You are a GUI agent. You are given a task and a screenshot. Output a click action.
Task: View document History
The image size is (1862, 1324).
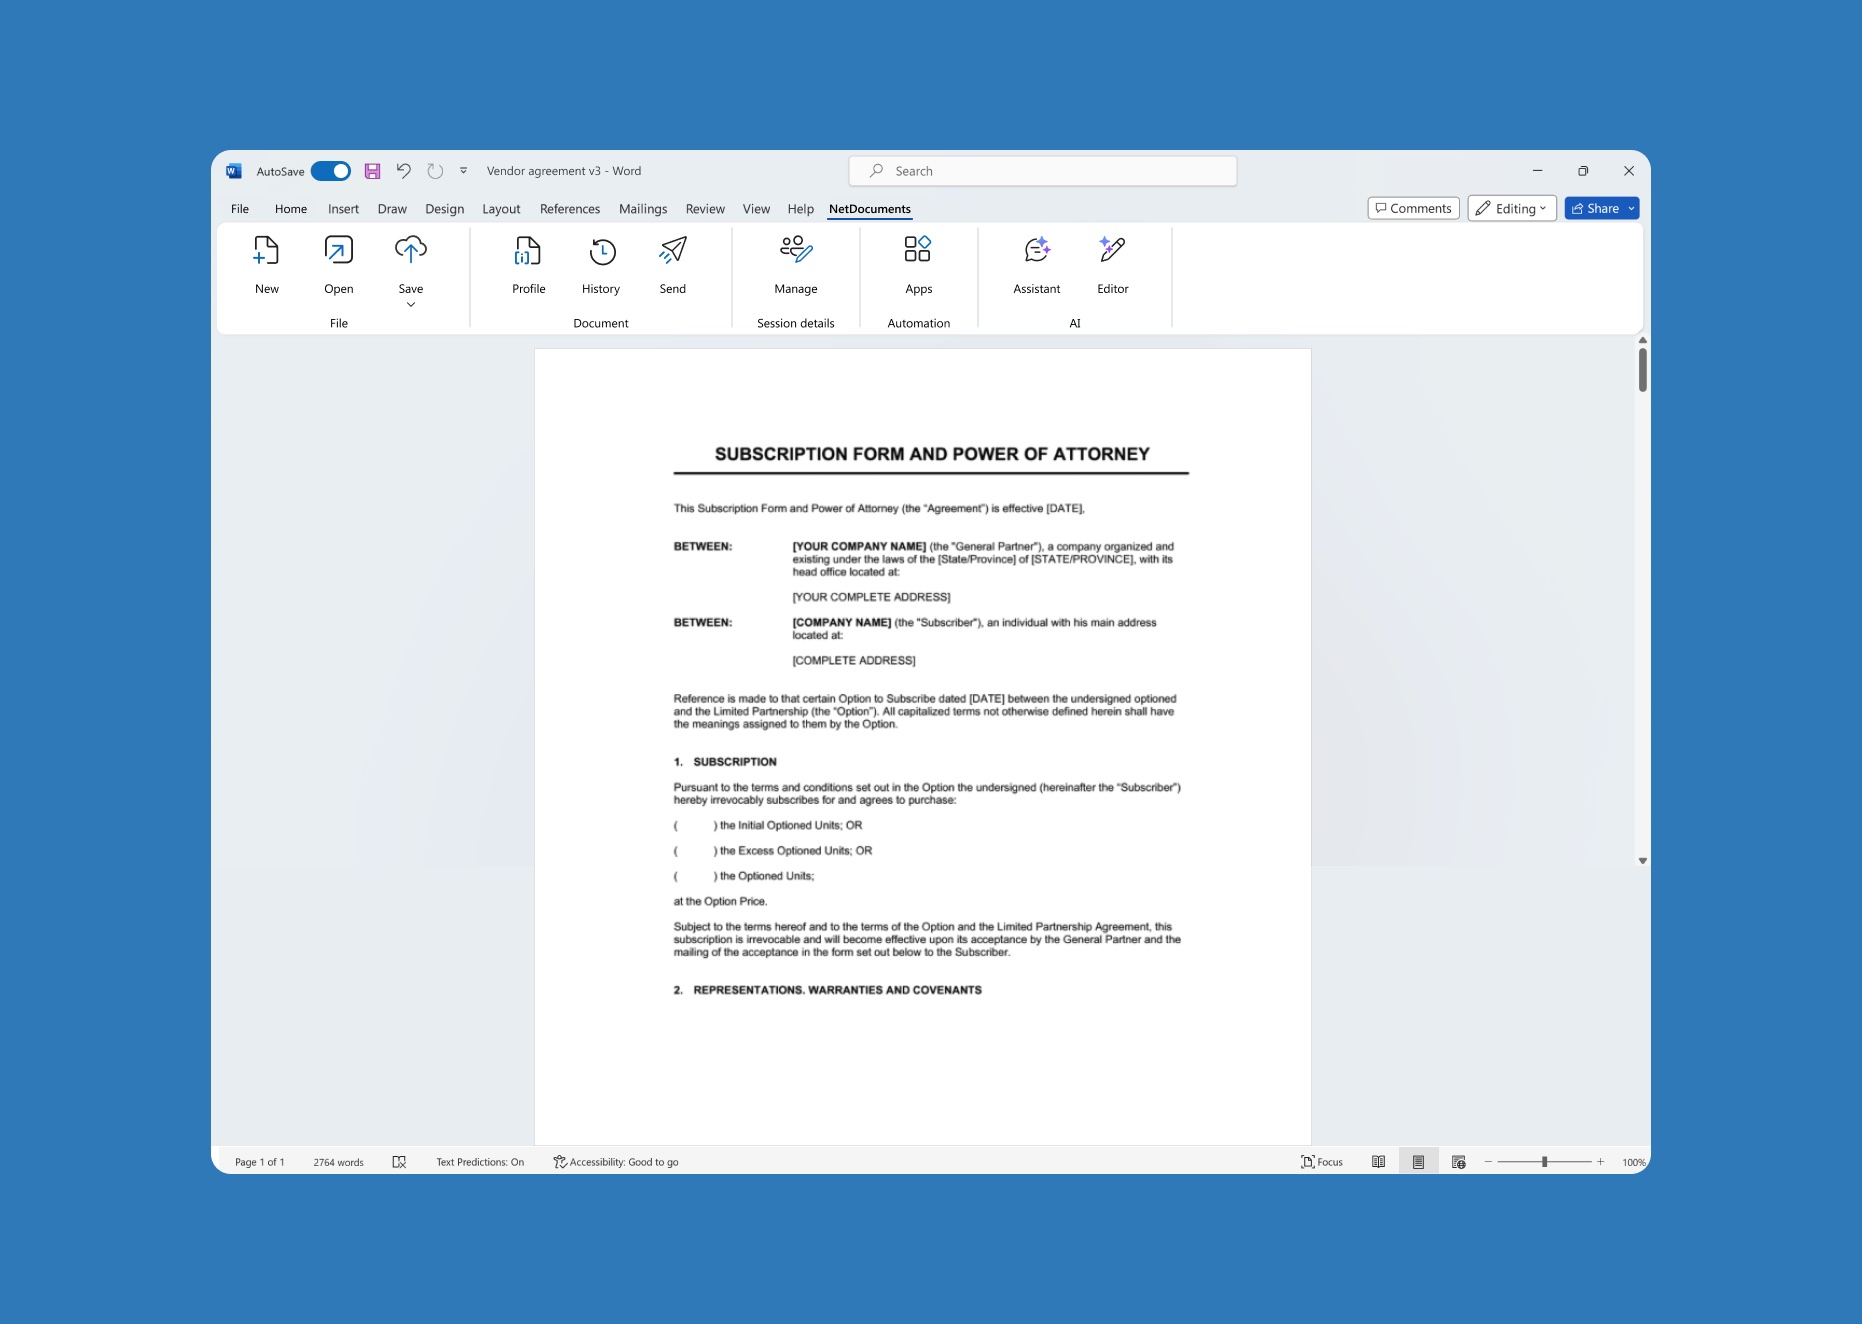tap(601, 251)
